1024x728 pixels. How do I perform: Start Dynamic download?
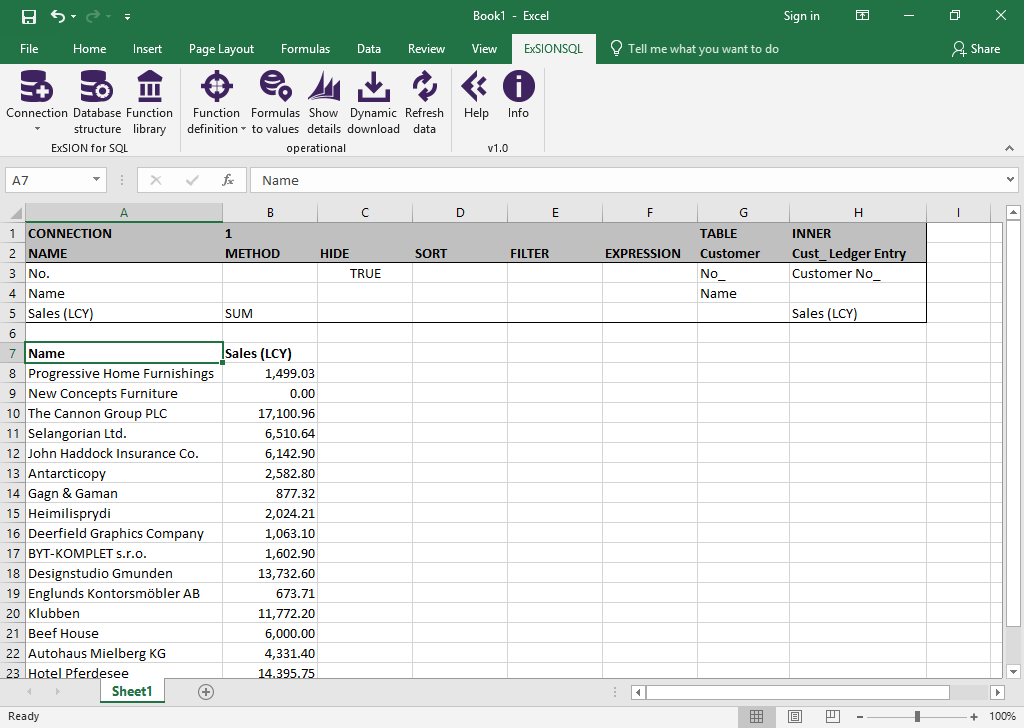point(374,103)
